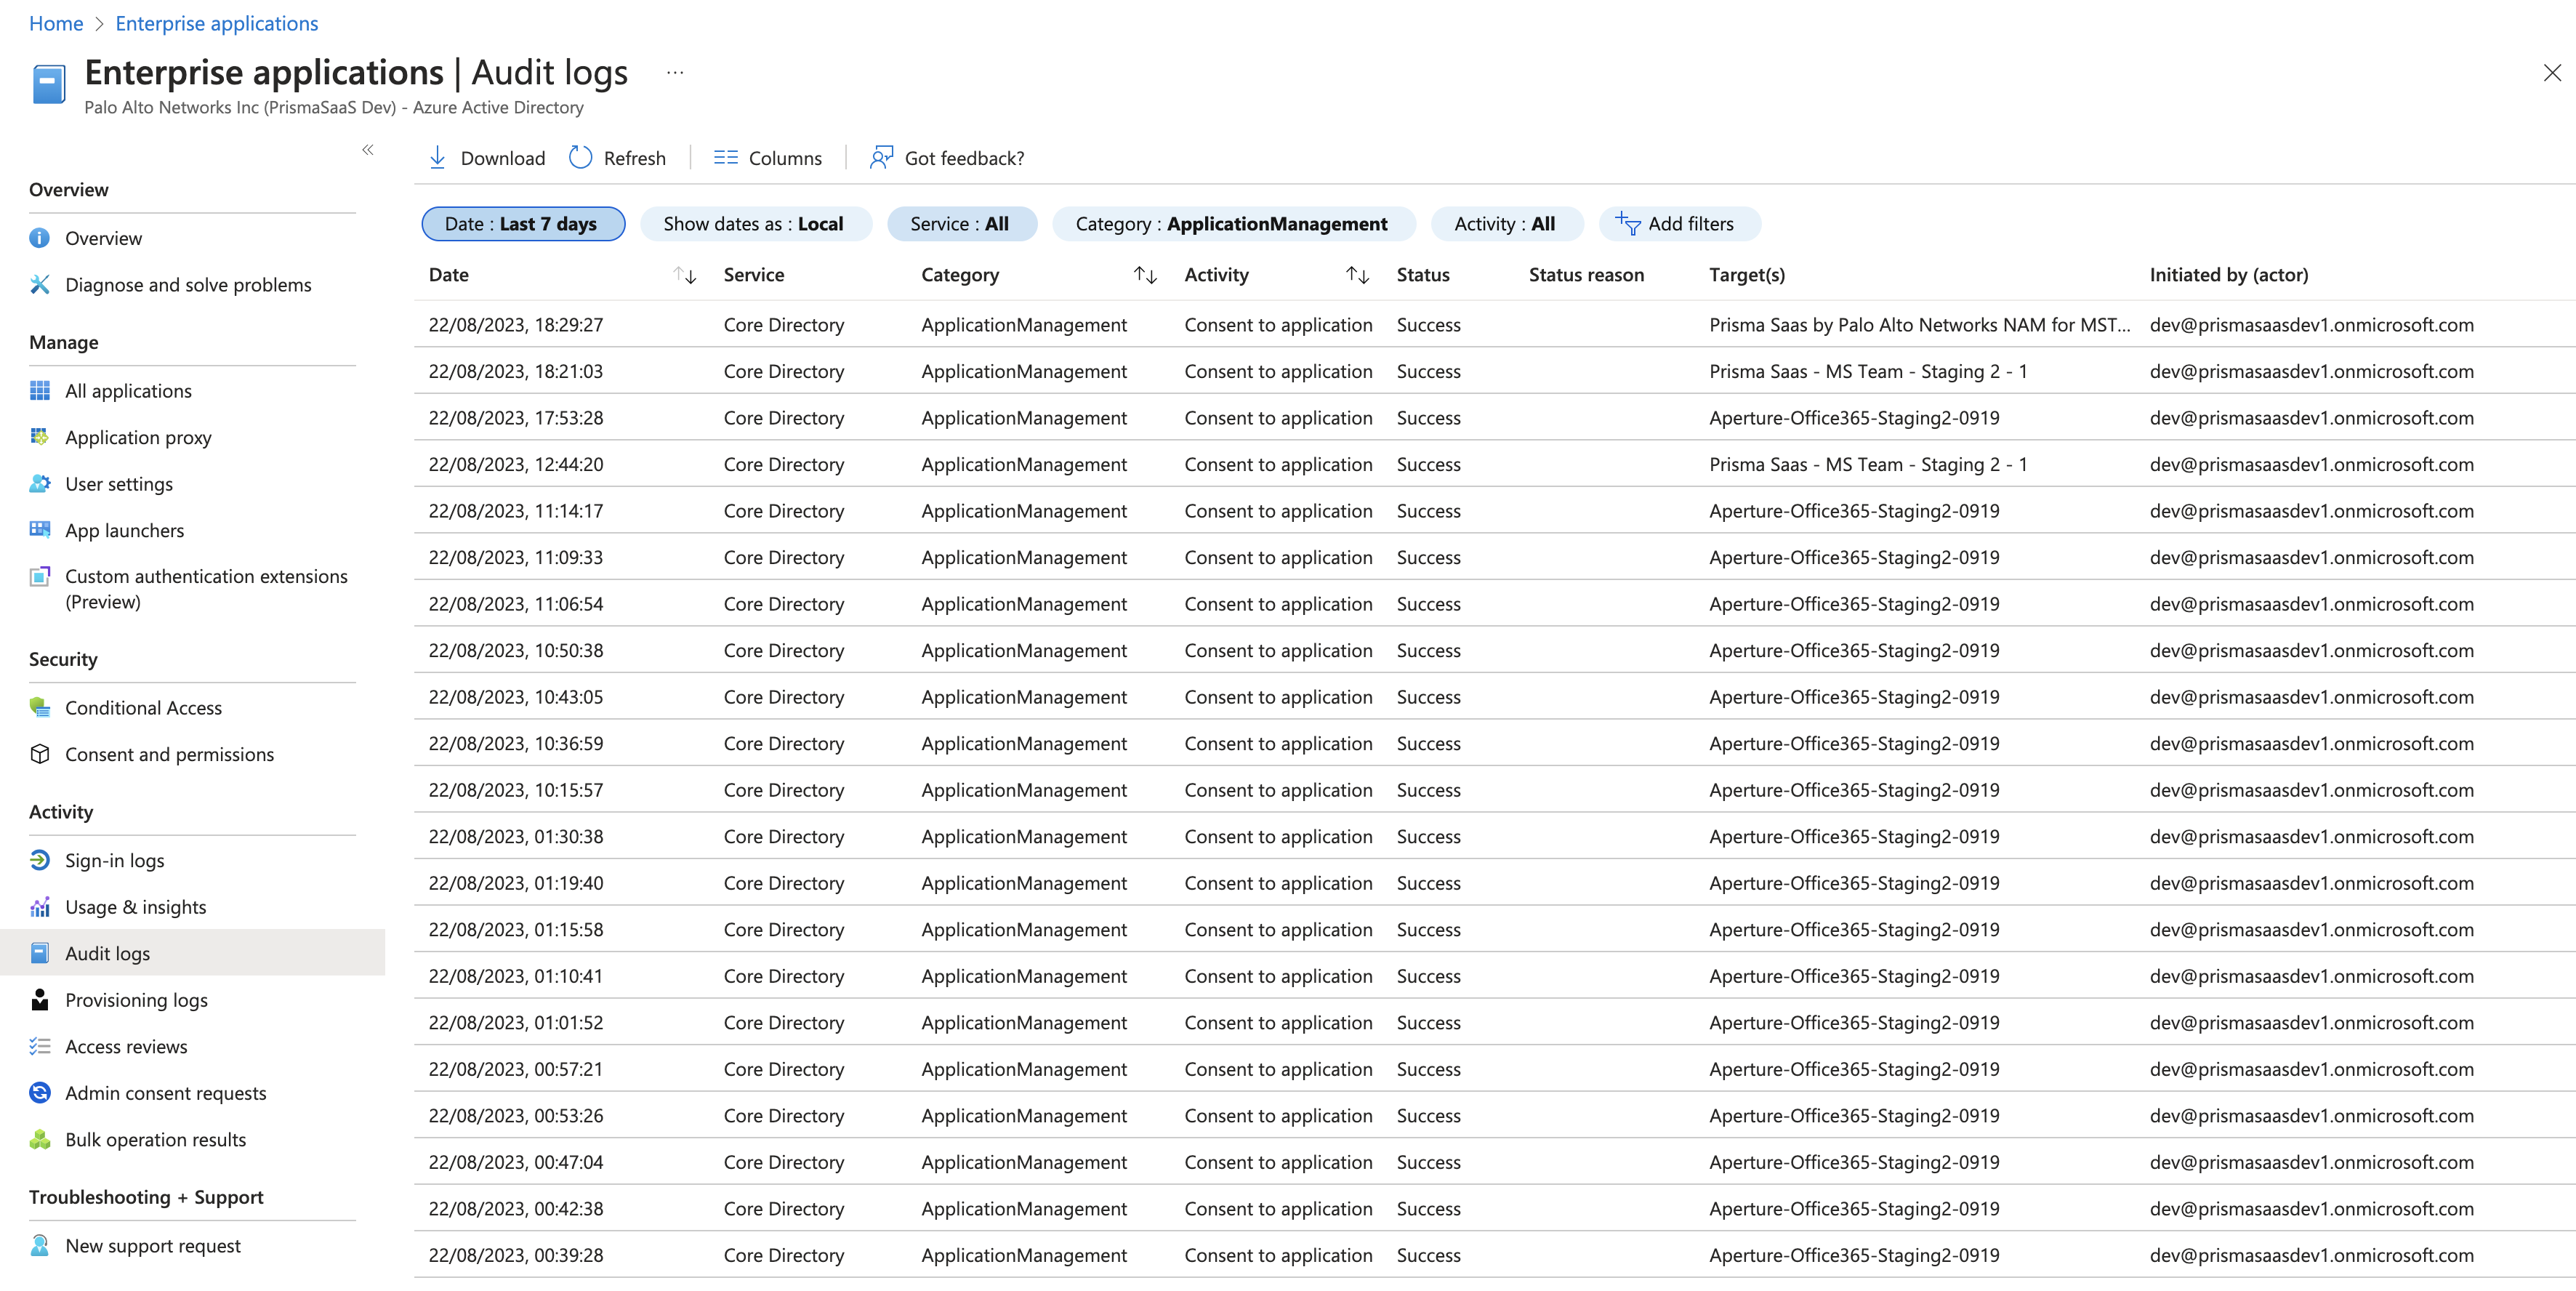This screenshot has height=1291, width=2576.
Task: Click the Download arrow icon
Action: (x=437, y=158)
